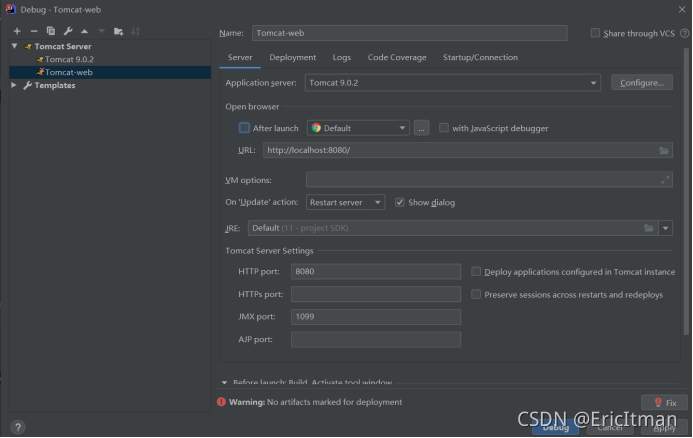Enable Share through VCS checkbox
The height and width of the screenshot is (438, 693).
point(595,33)
